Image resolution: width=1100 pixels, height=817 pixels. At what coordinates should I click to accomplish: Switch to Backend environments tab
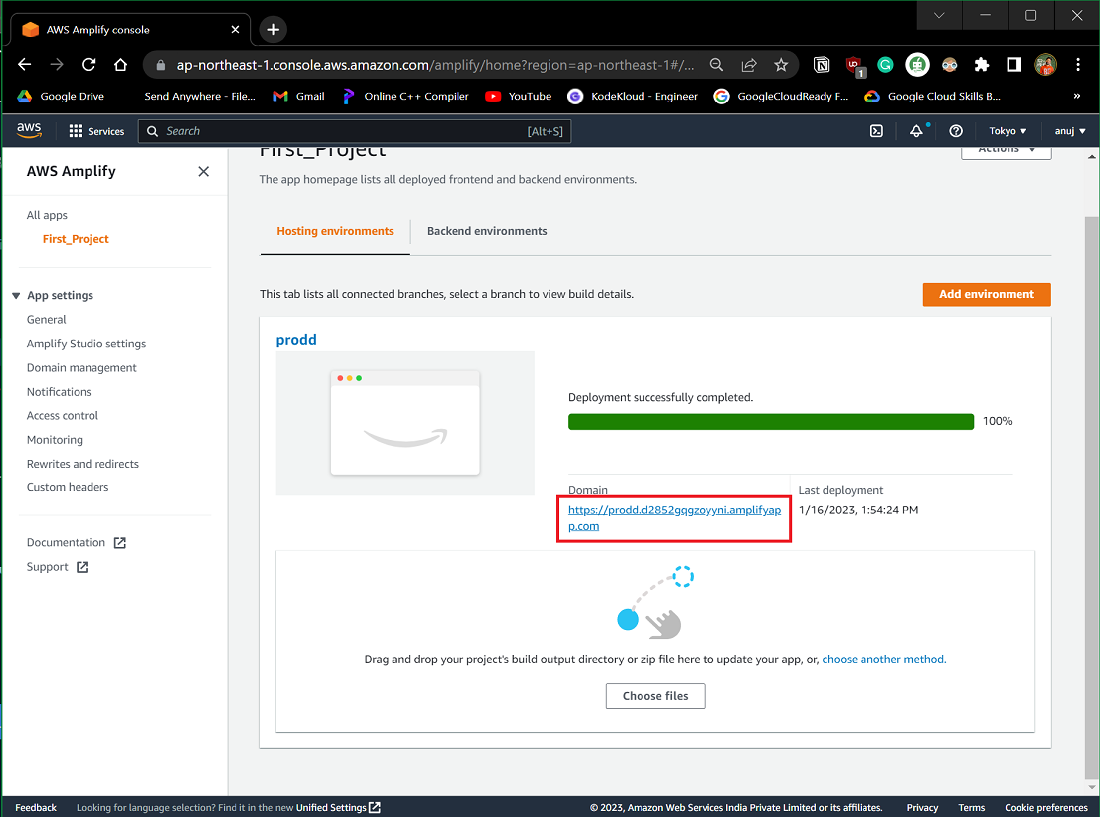point(487,231)
